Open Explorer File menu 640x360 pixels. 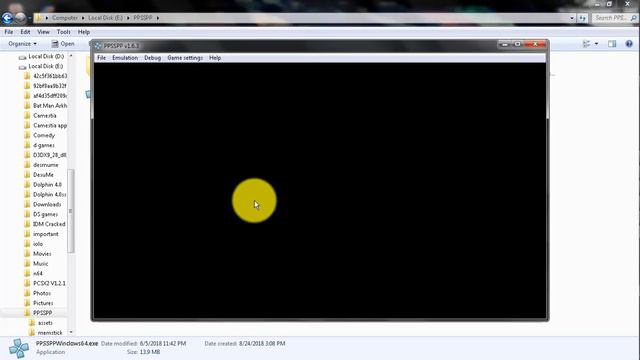pyautogui.click(x=9, y=32)
